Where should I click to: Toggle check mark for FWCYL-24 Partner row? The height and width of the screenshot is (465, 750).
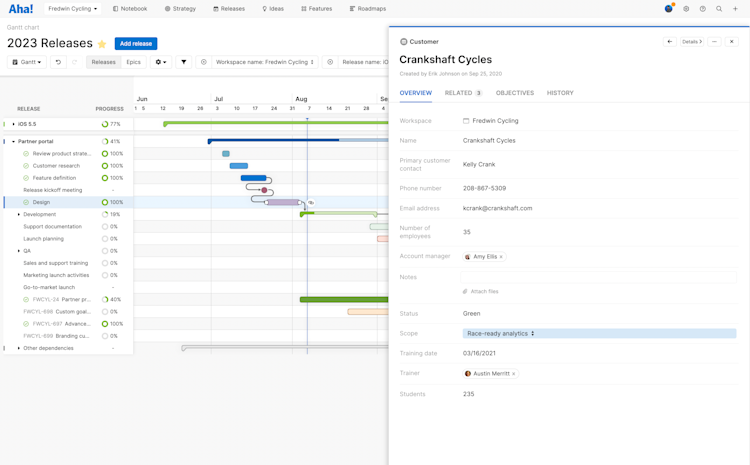pos(26,299)
